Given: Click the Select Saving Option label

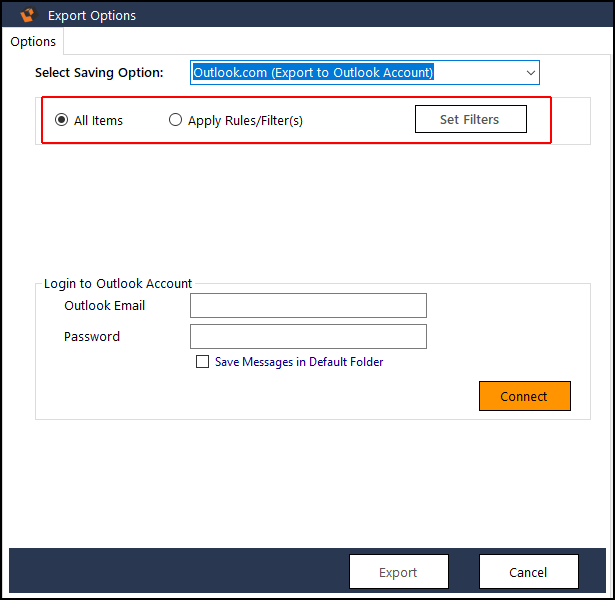Looking at the screenshot, I should (x=99, y=73).
